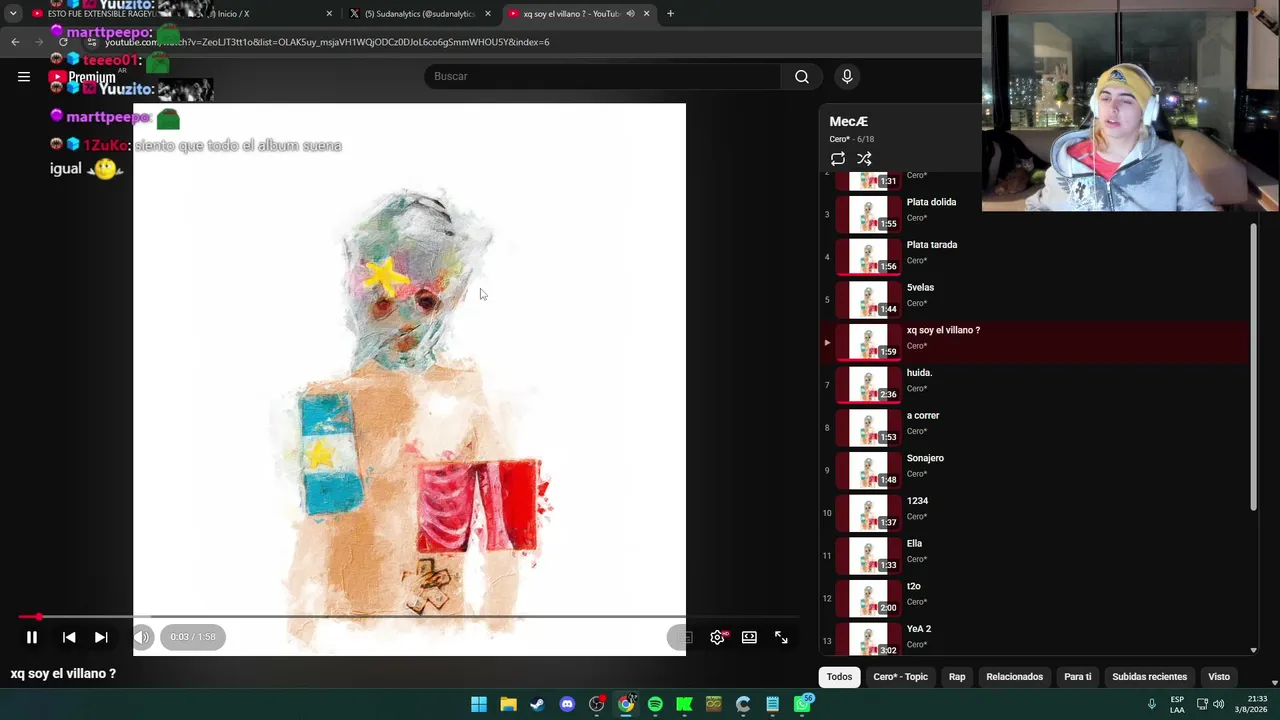Toggle subtitles on the video player
Image resolution: width=1280 pixels, height=720 pixels.
[x=685, y=637]
